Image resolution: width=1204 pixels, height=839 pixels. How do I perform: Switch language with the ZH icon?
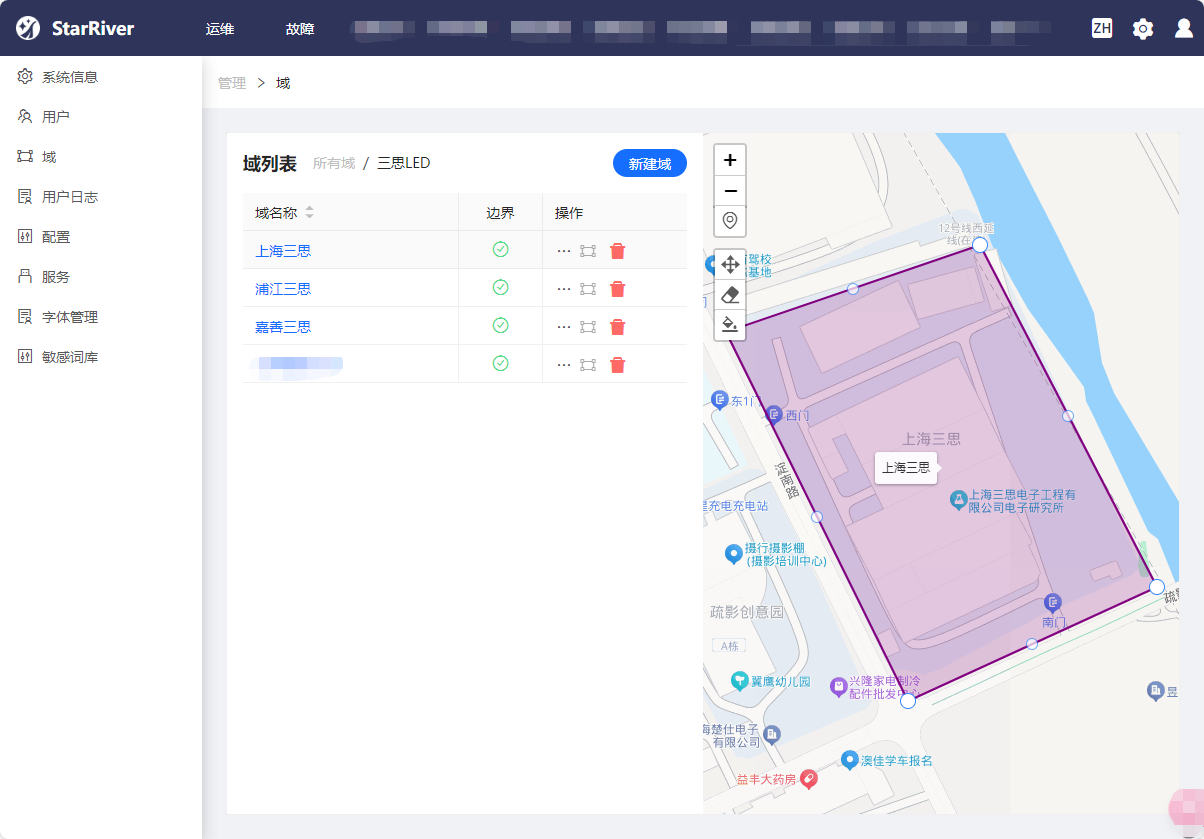click(1102, 28)
